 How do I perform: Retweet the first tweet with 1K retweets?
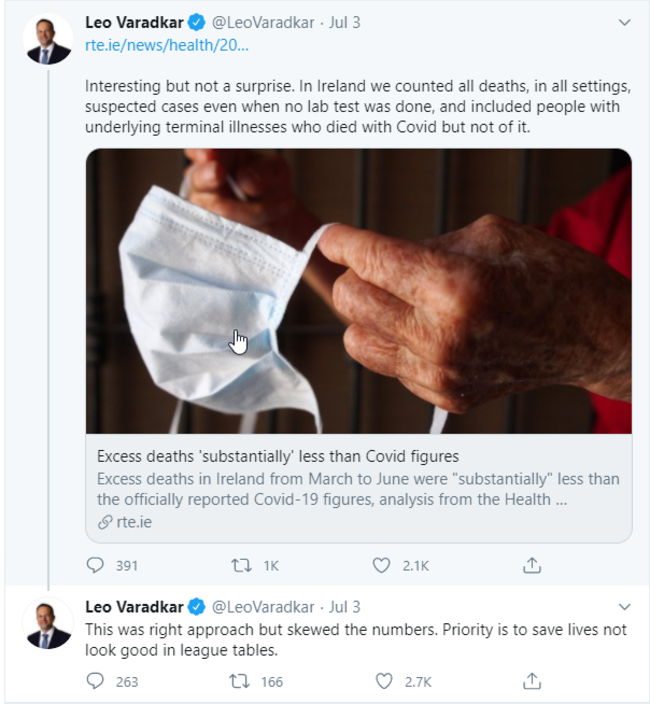(x=241, y=566)
